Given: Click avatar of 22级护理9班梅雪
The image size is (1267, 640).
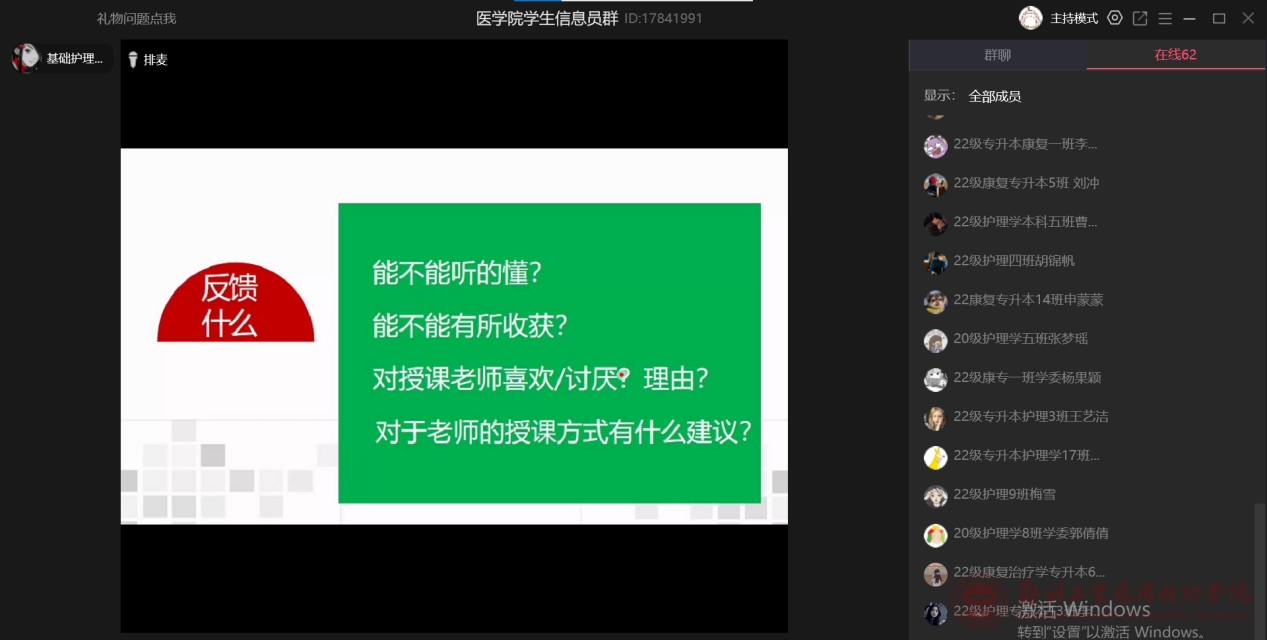Looking at the screenshot, I should 935,496.
